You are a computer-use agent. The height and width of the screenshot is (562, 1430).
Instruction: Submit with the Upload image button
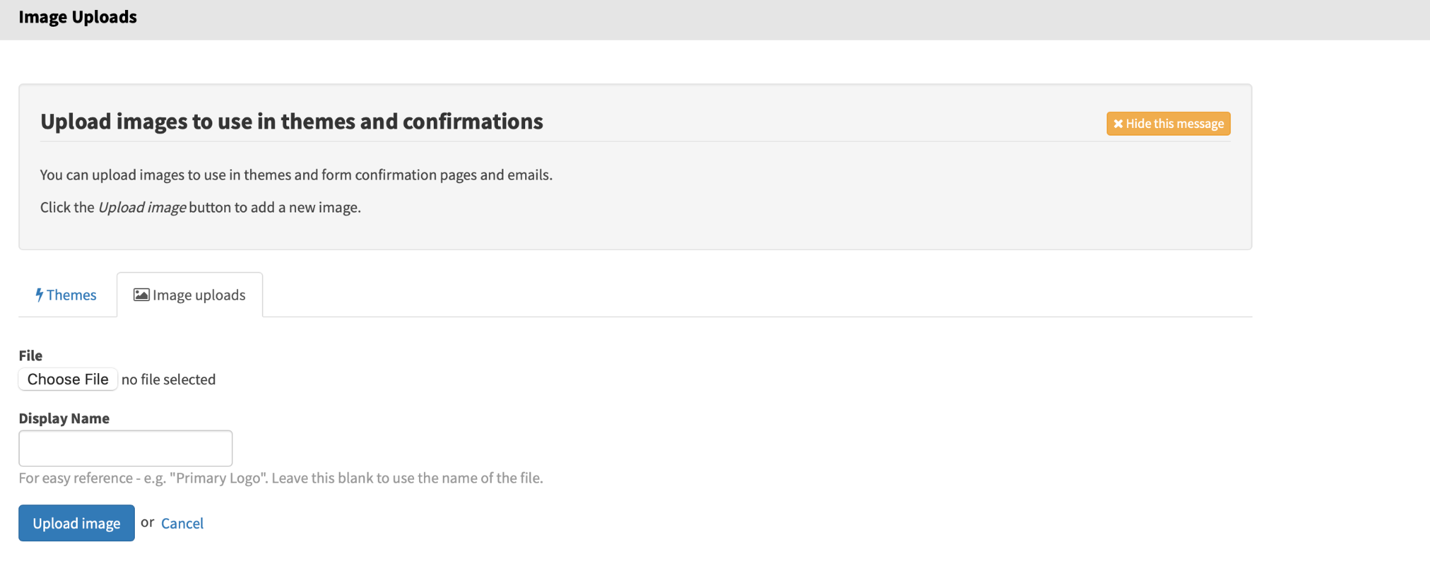[76, 523]
